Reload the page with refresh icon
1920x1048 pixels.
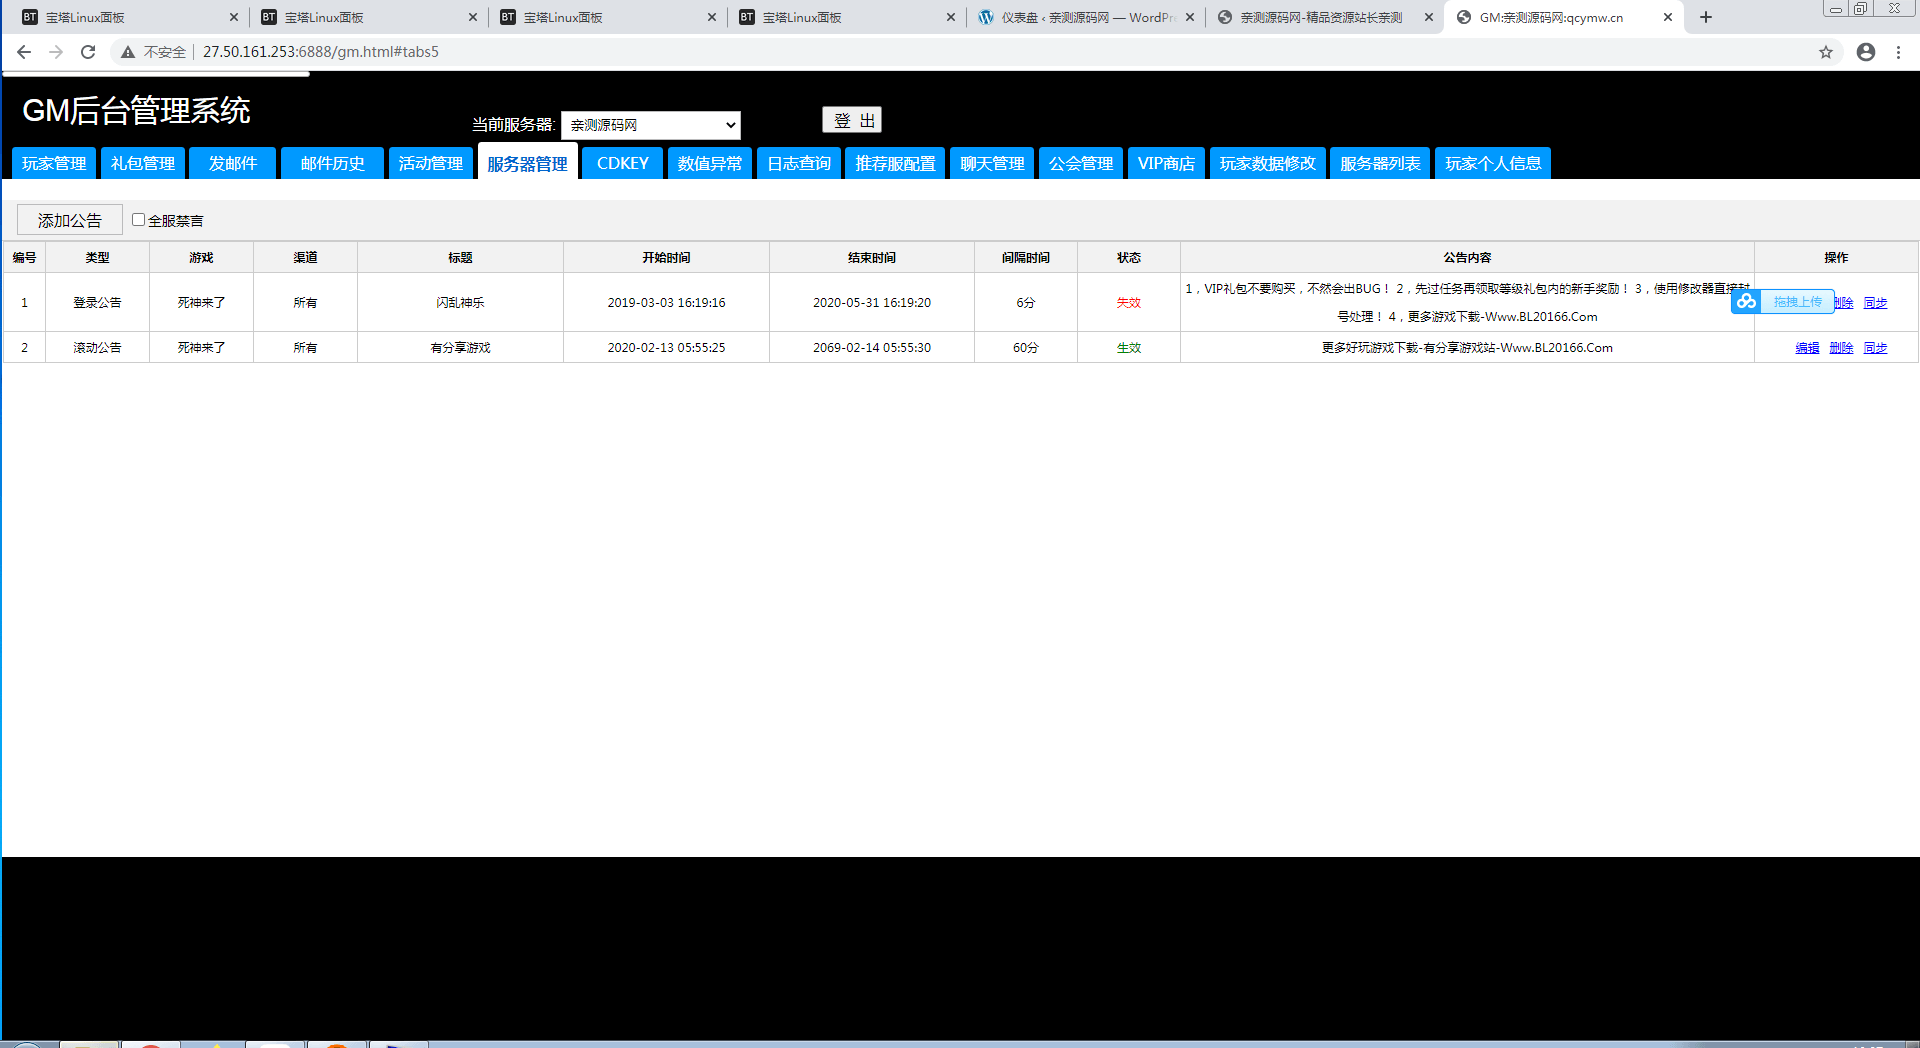click(88, 52)
